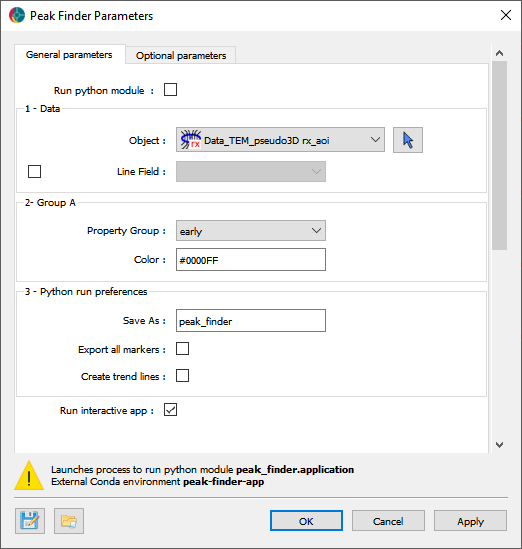
Task: Click into the Color field #0000FF
Action: [x=251, y=259]
